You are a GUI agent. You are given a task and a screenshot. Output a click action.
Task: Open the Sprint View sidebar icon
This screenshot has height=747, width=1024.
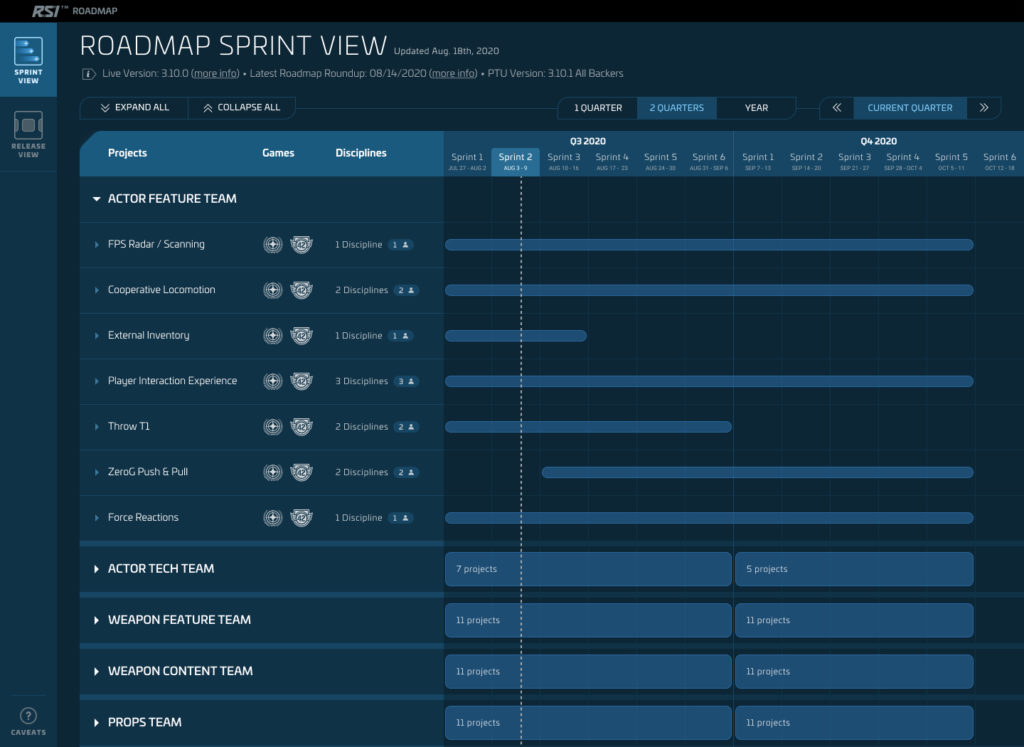coord(28,60)
